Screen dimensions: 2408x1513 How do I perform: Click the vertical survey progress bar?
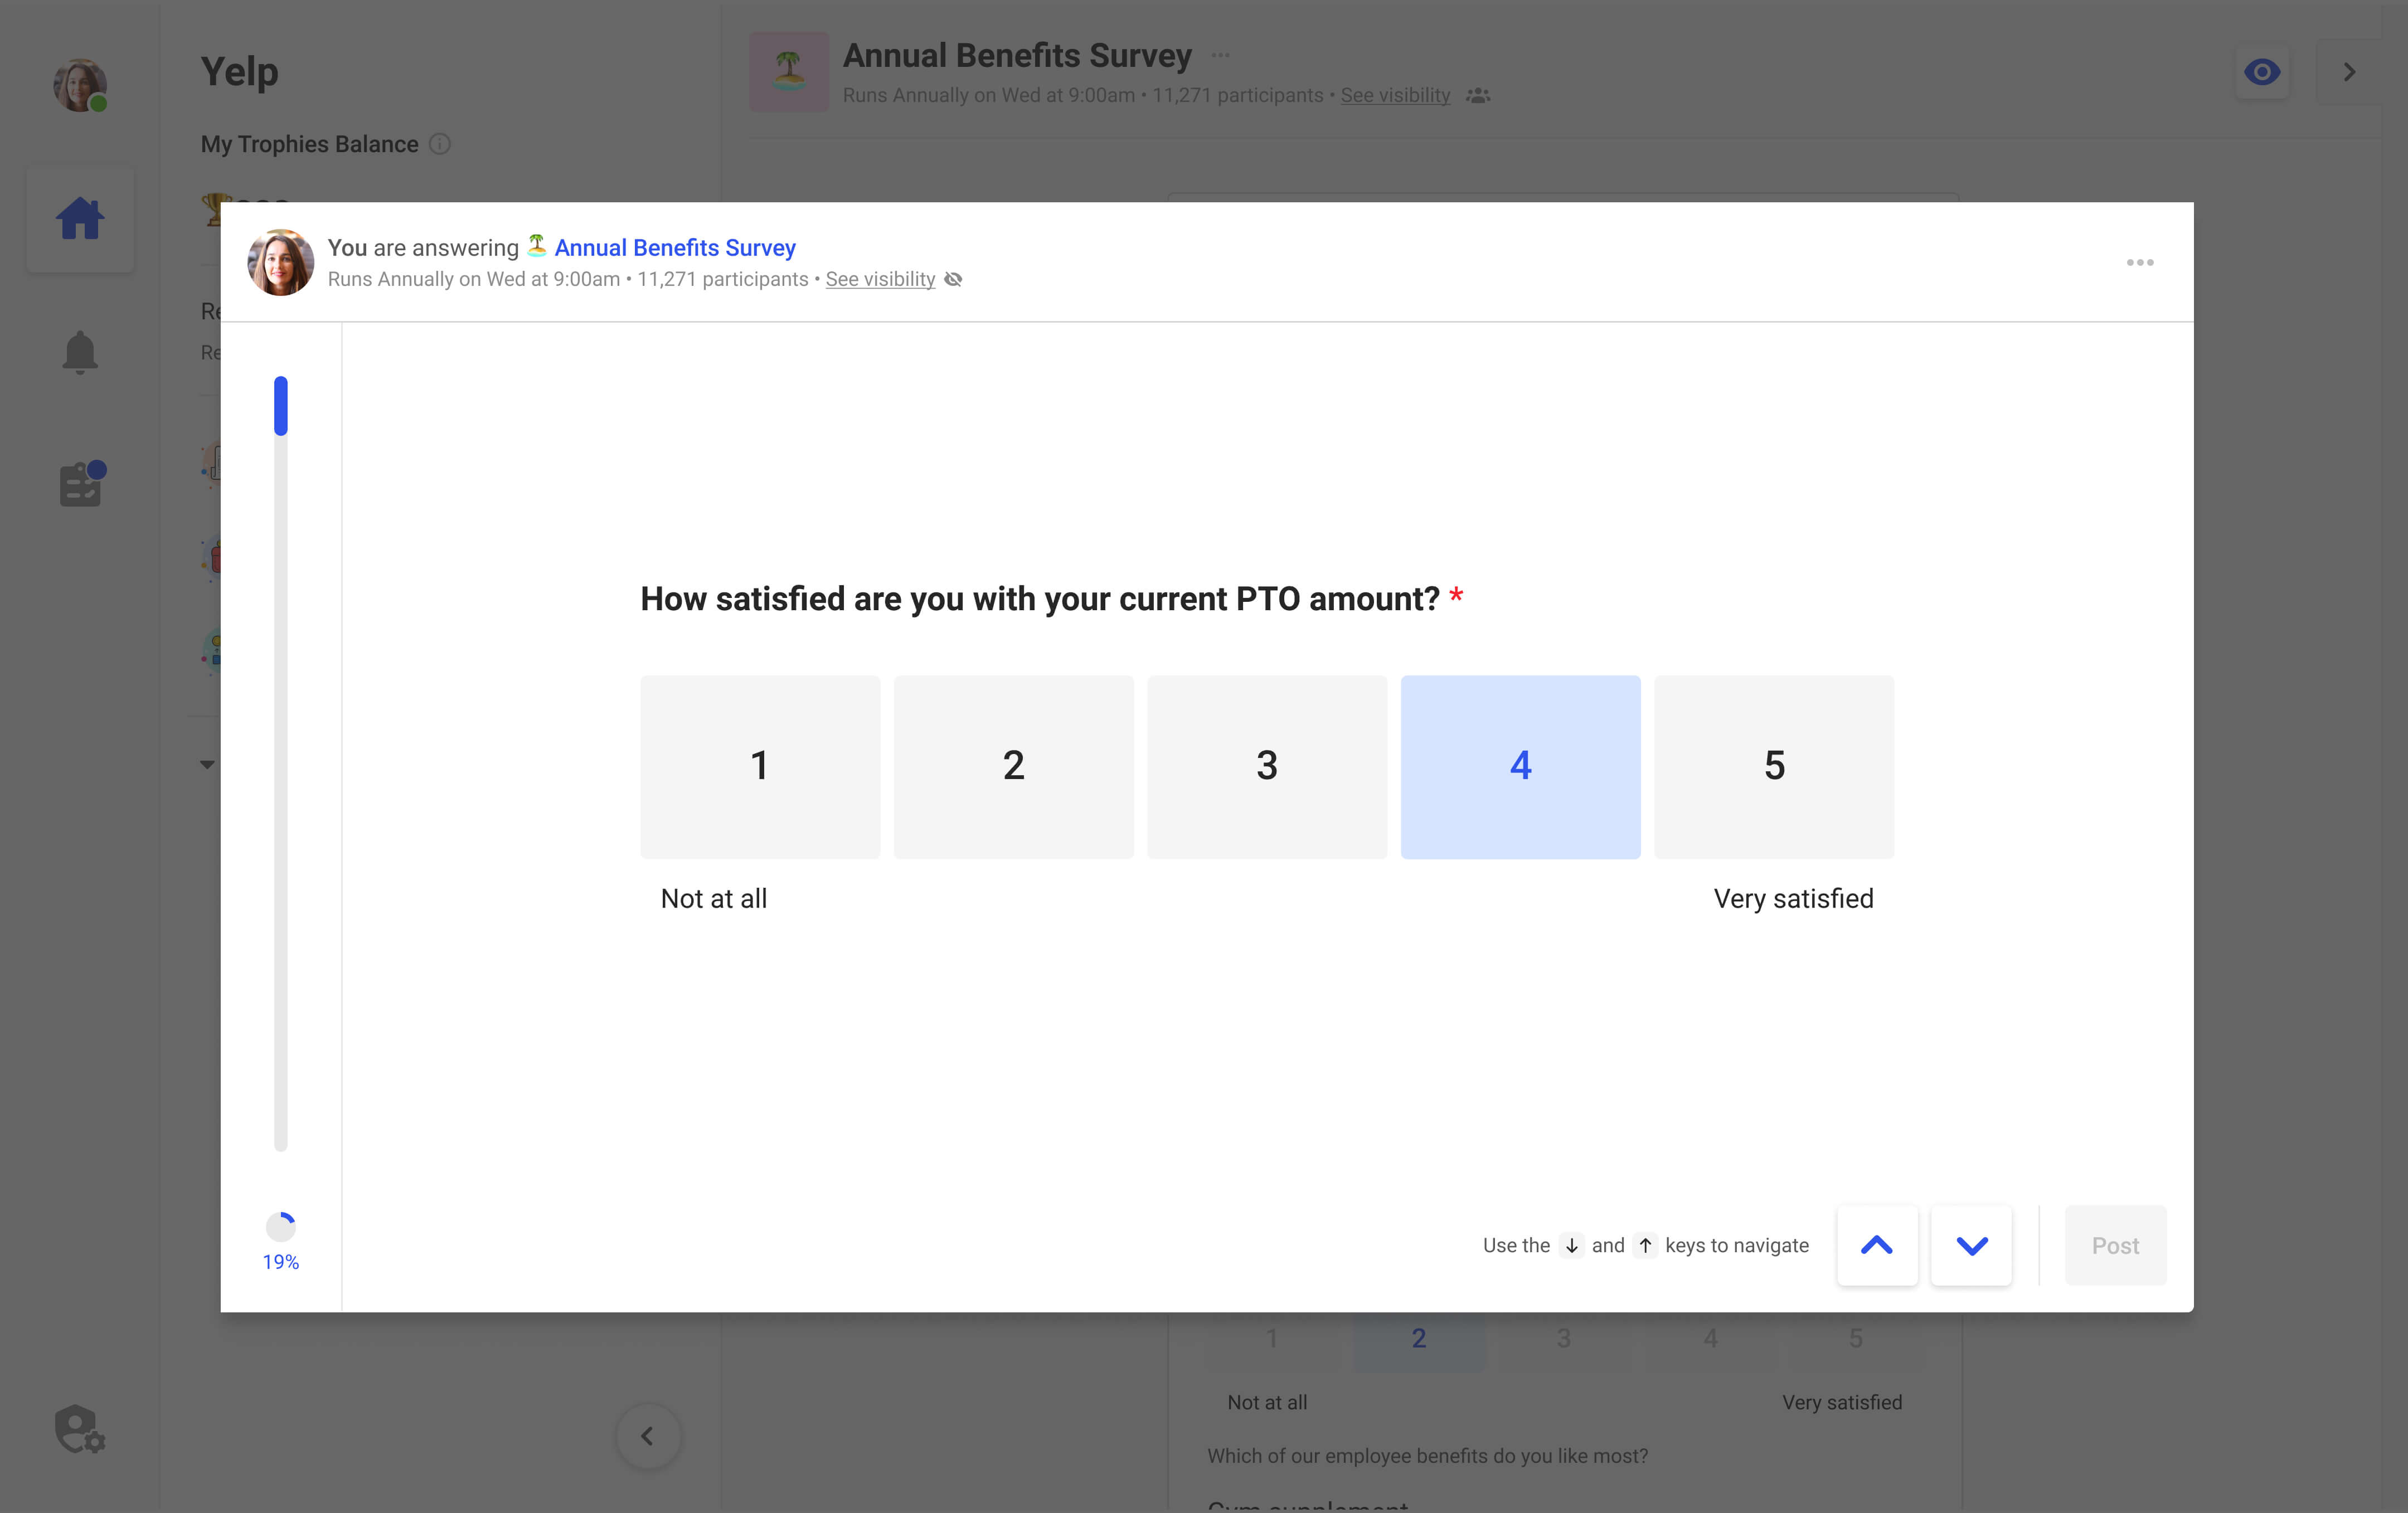(281, 764)
